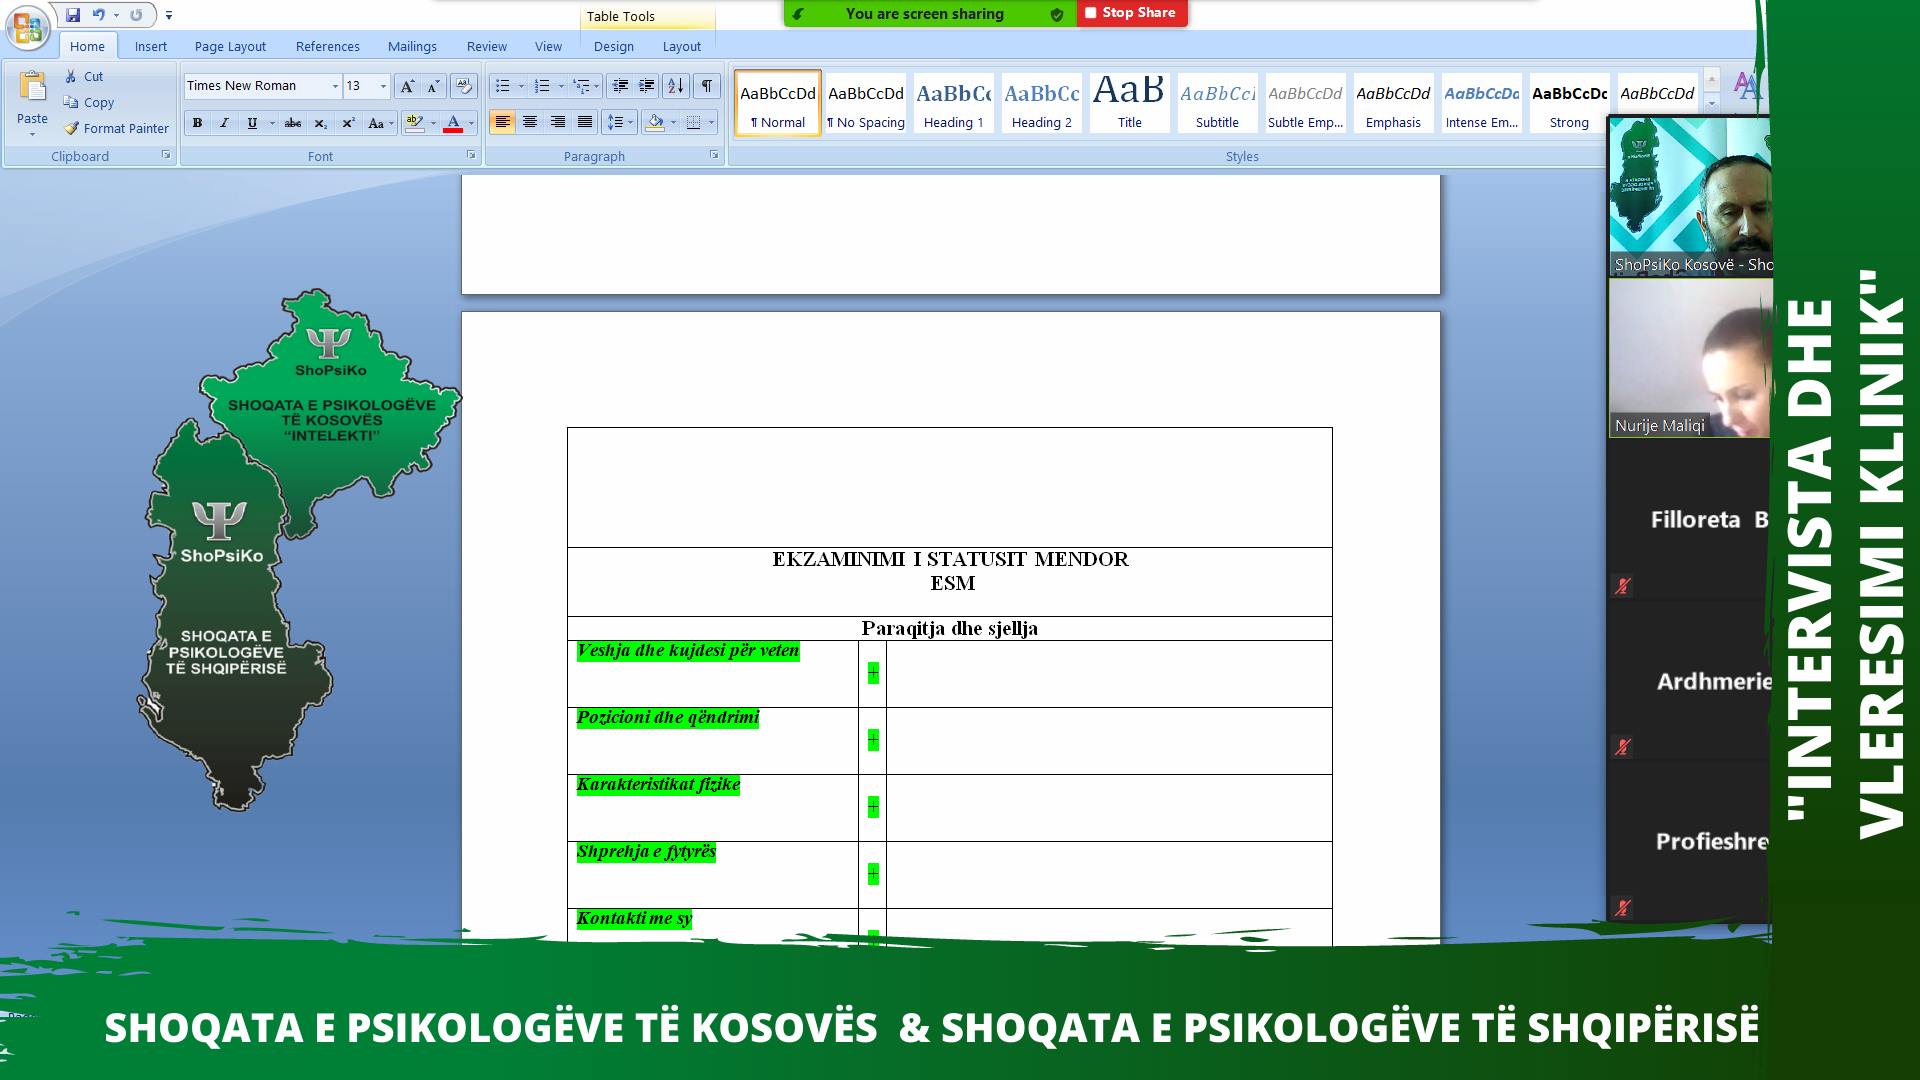
Task: Apply shading color to the cell
Action: (x=655, y=122)
